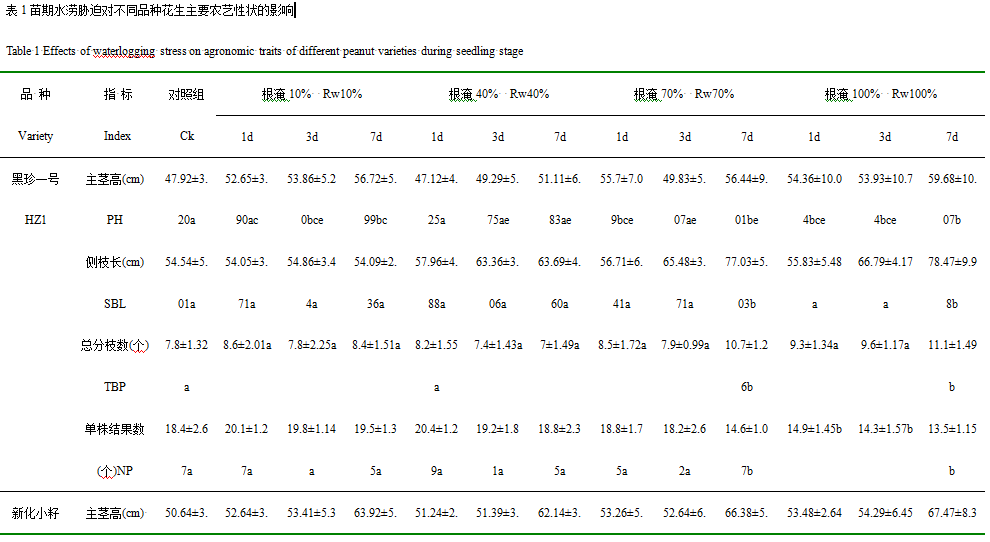Click the 侧枝长(cm) index cell
The width and height of the screenshot is (990, 542).
(x=115, y=262)
